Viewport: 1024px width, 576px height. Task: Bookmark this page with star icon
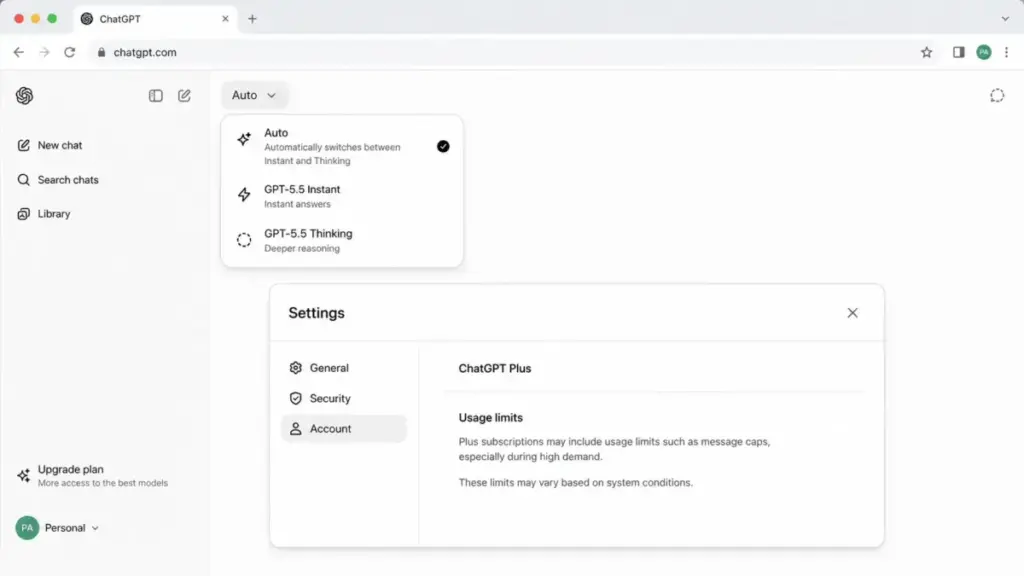click(926, 52)
